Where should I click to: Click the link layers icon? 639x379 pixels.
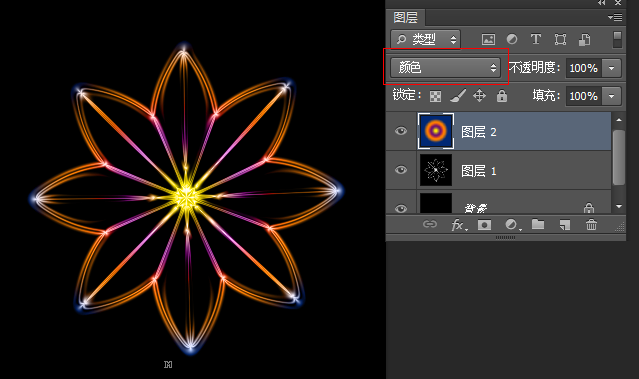coord(430,224)
